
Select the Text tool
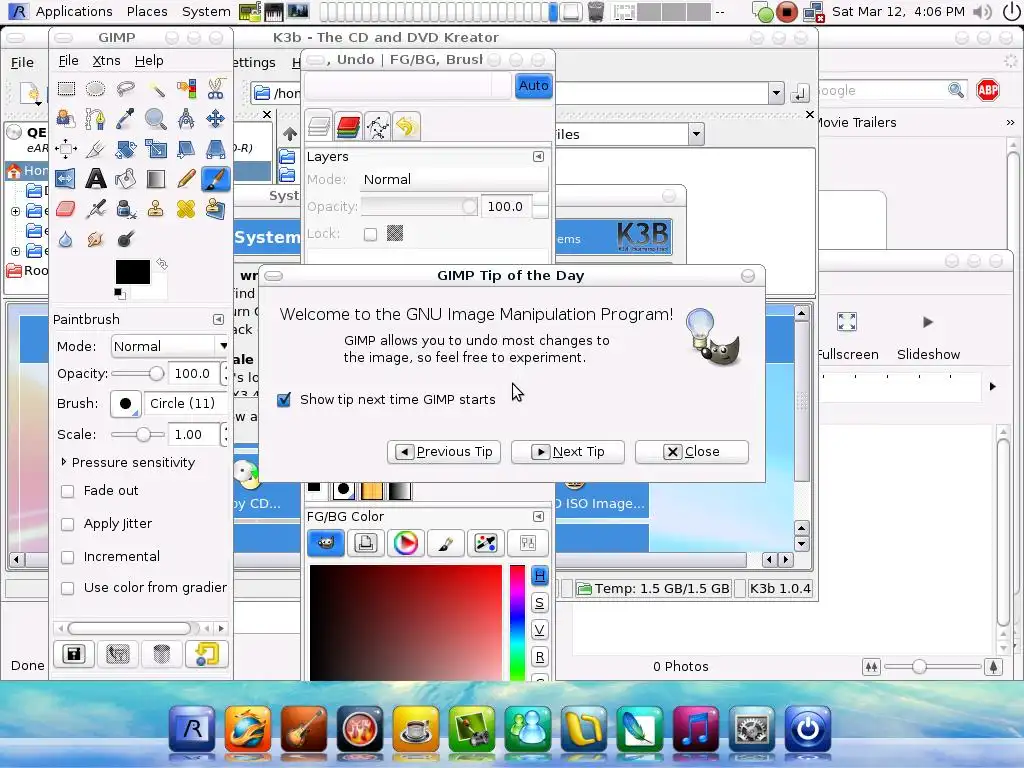coord(95,179)
